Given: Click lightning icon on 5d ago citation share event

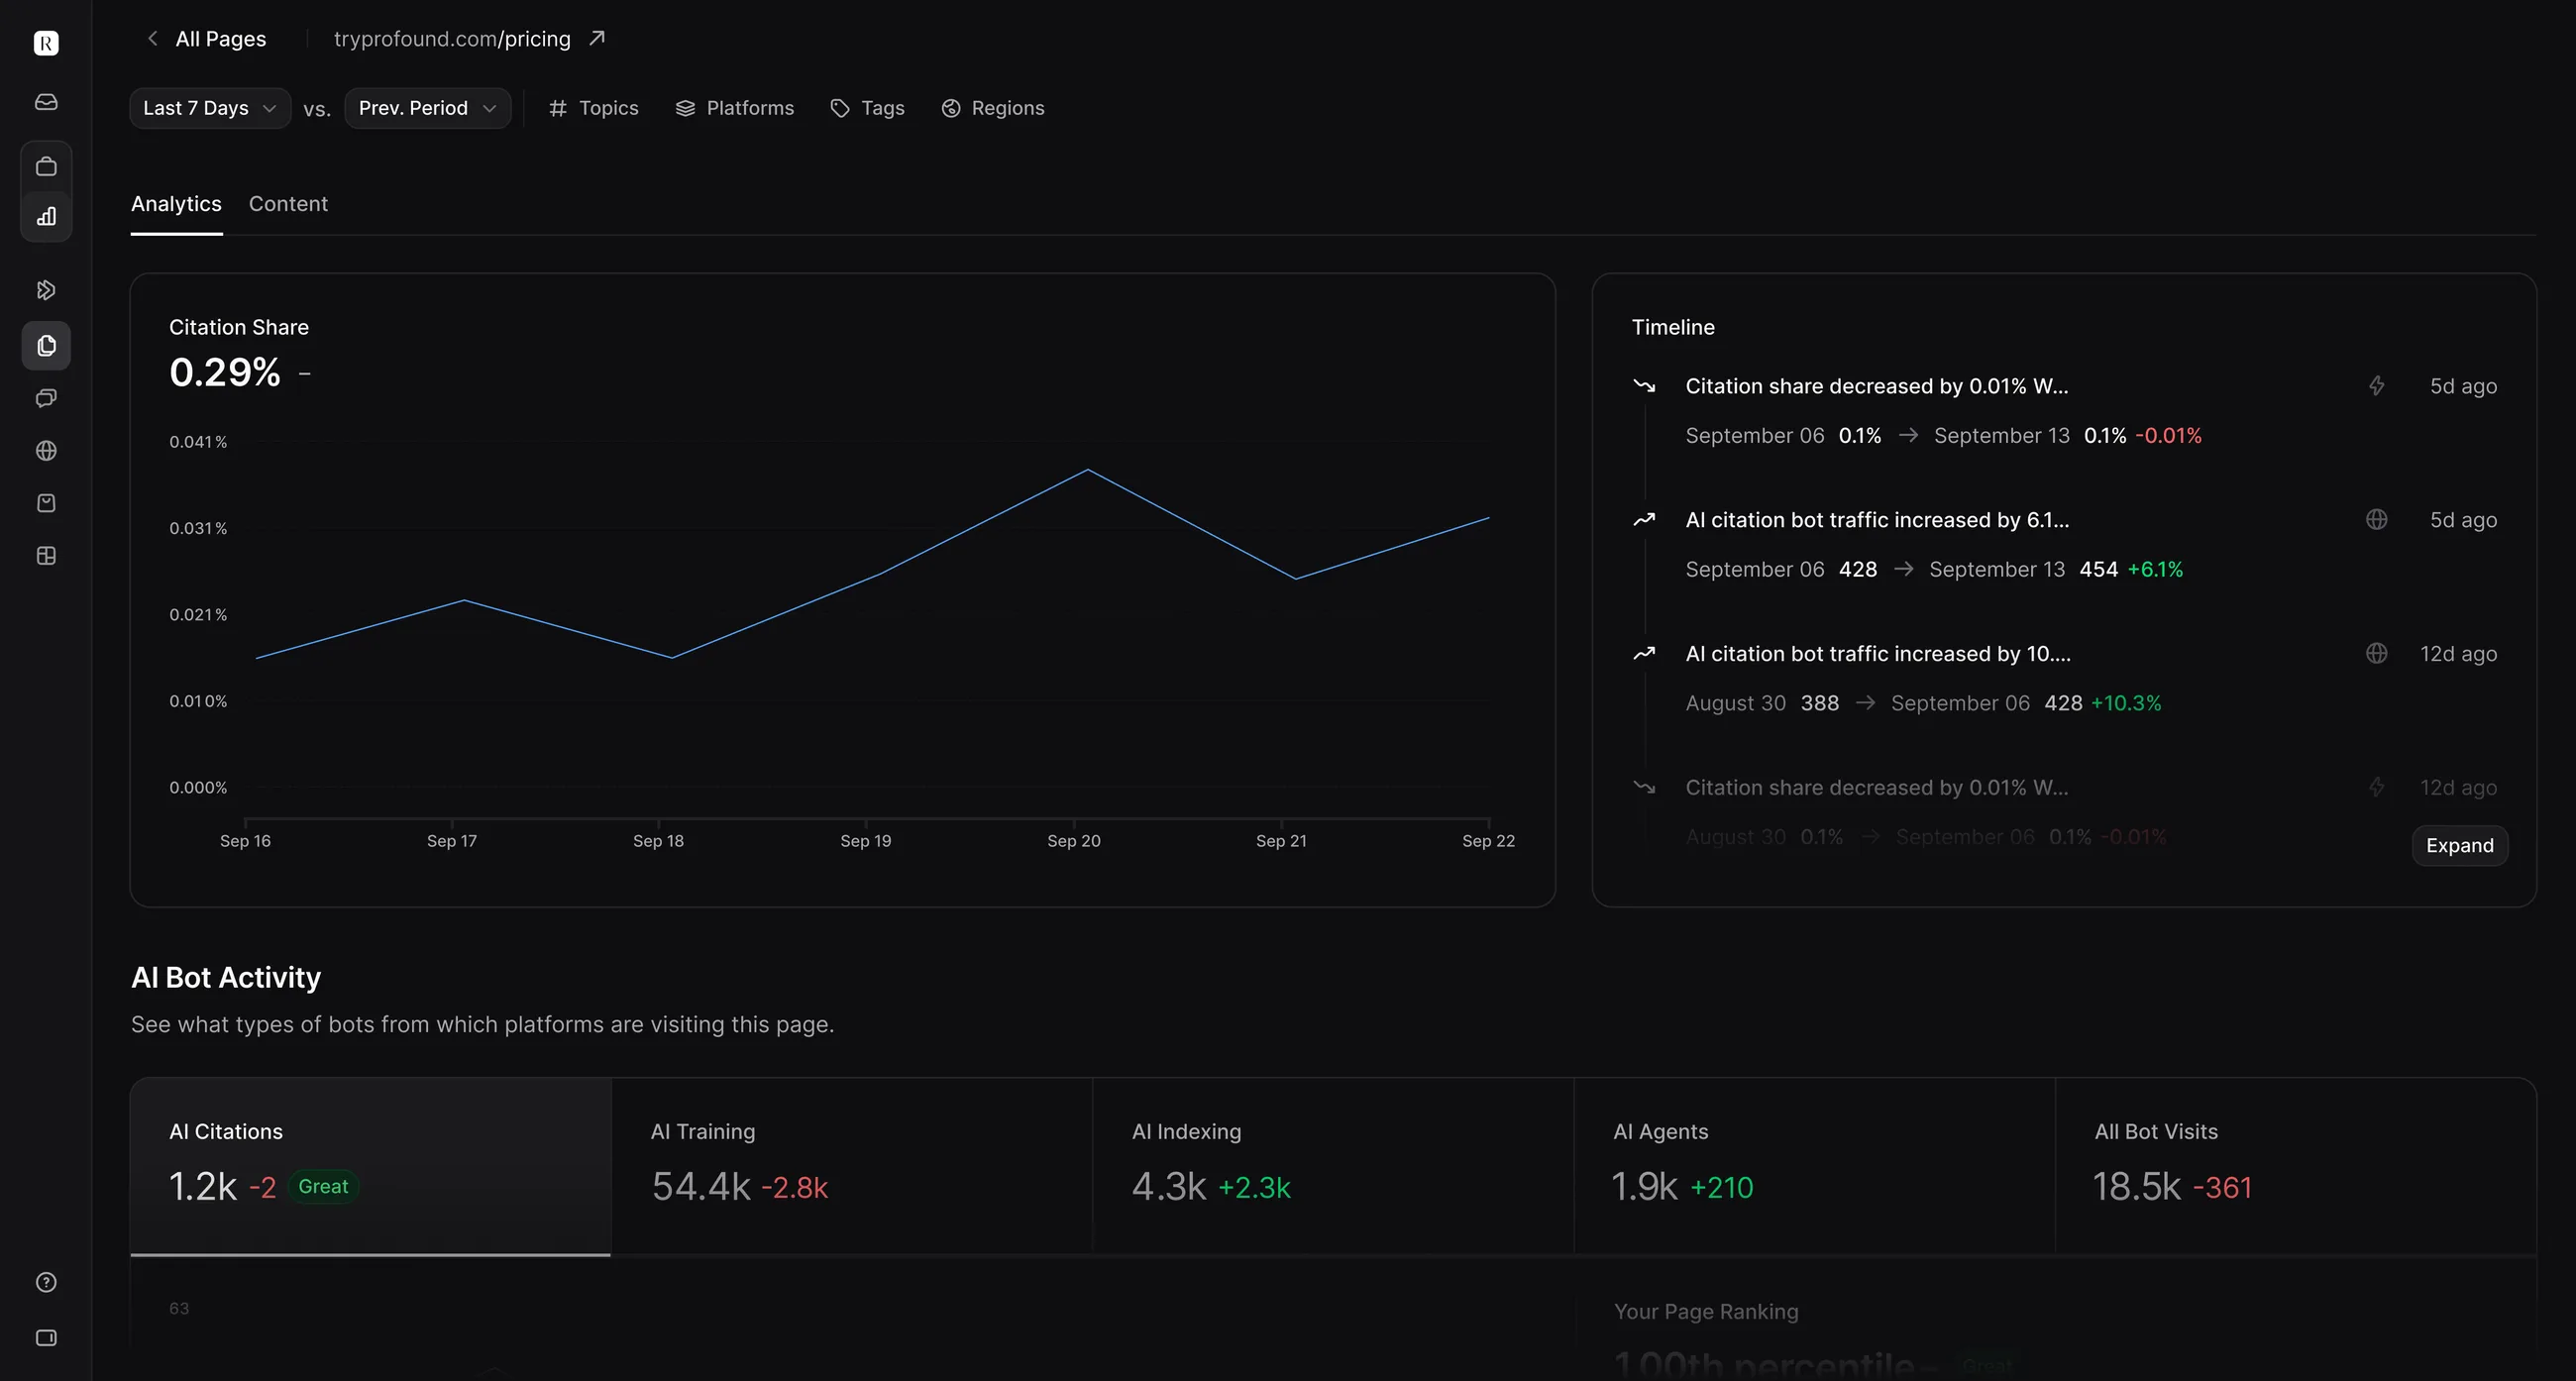Looking at the screenshot, I should click(x=2377, y=386).
